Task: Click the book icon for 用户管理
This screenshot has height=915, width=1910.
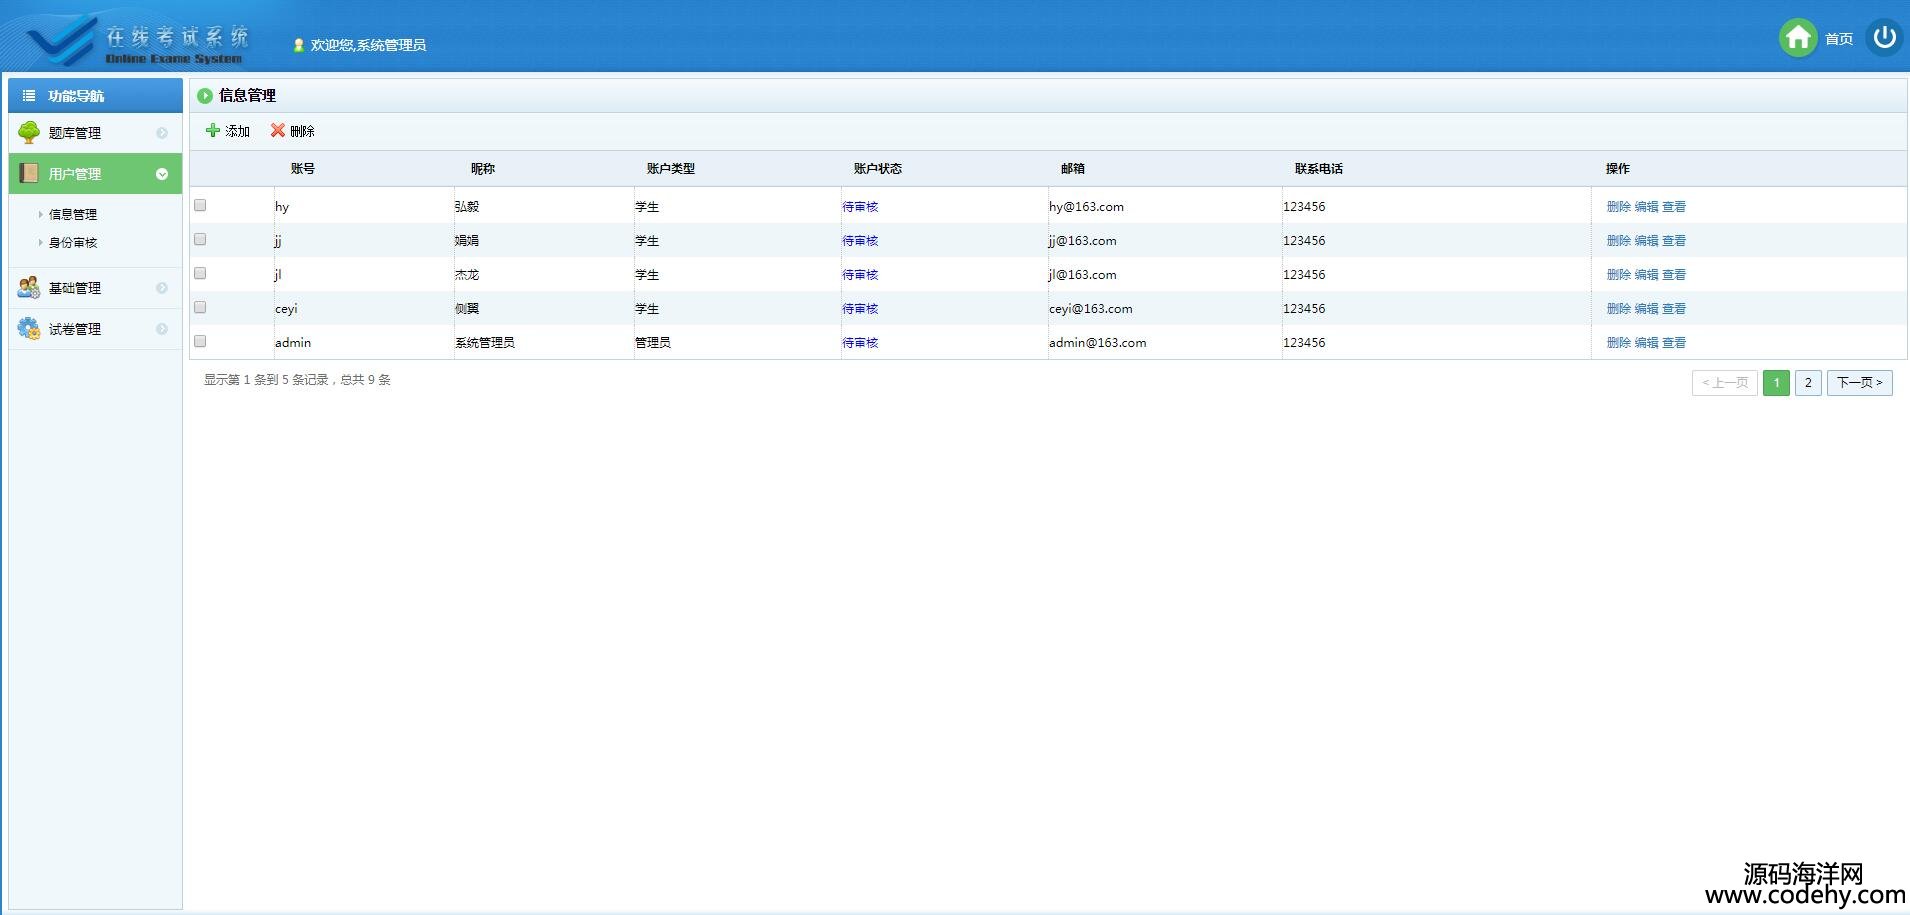Action: [29, 174]
